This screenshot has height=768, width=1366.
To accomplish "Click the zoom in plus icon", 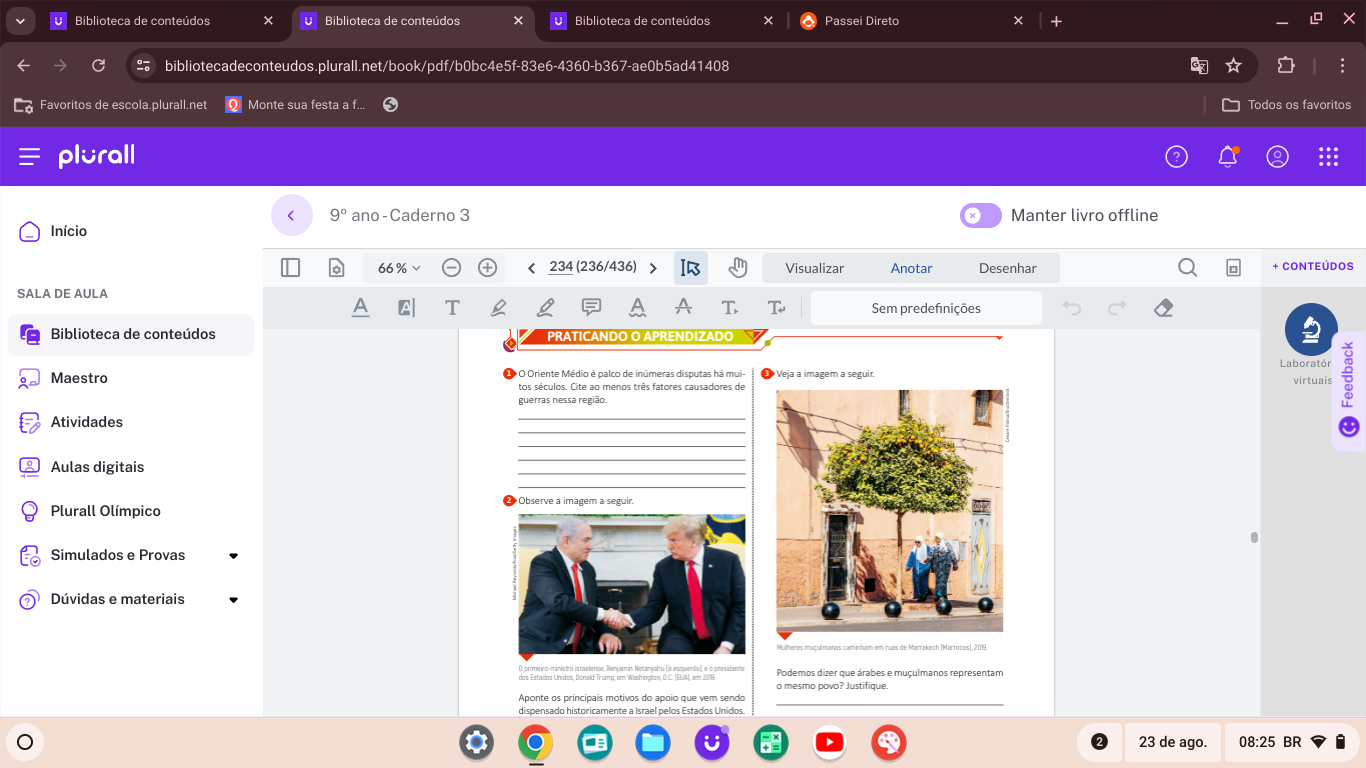I will coord(487,268).
